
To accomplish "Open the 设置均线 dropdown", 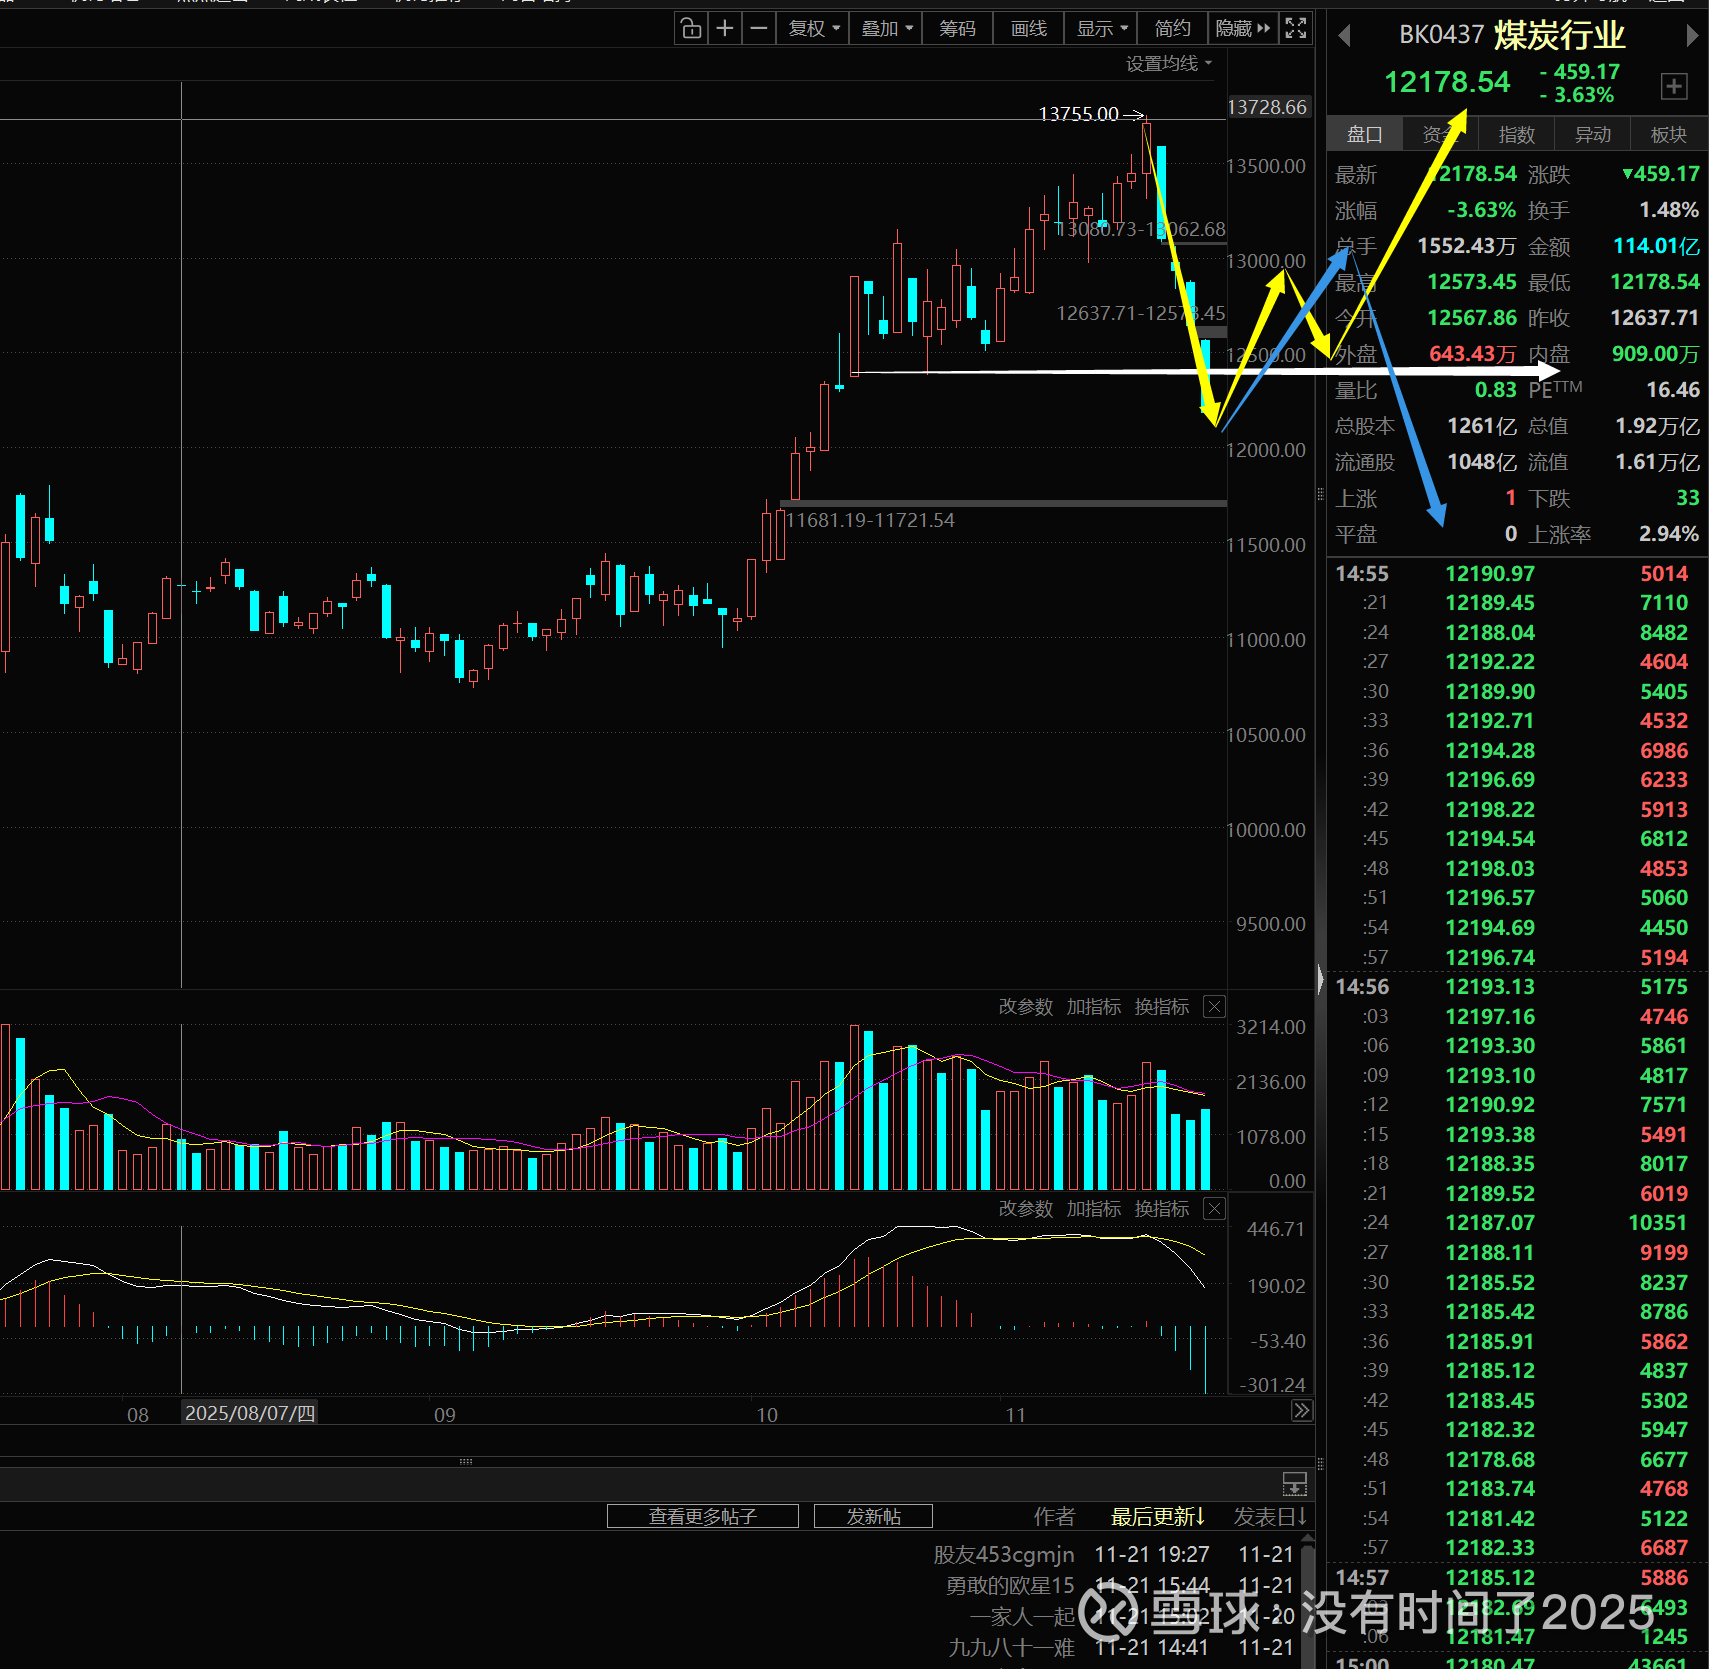I will pos(1169,64).
